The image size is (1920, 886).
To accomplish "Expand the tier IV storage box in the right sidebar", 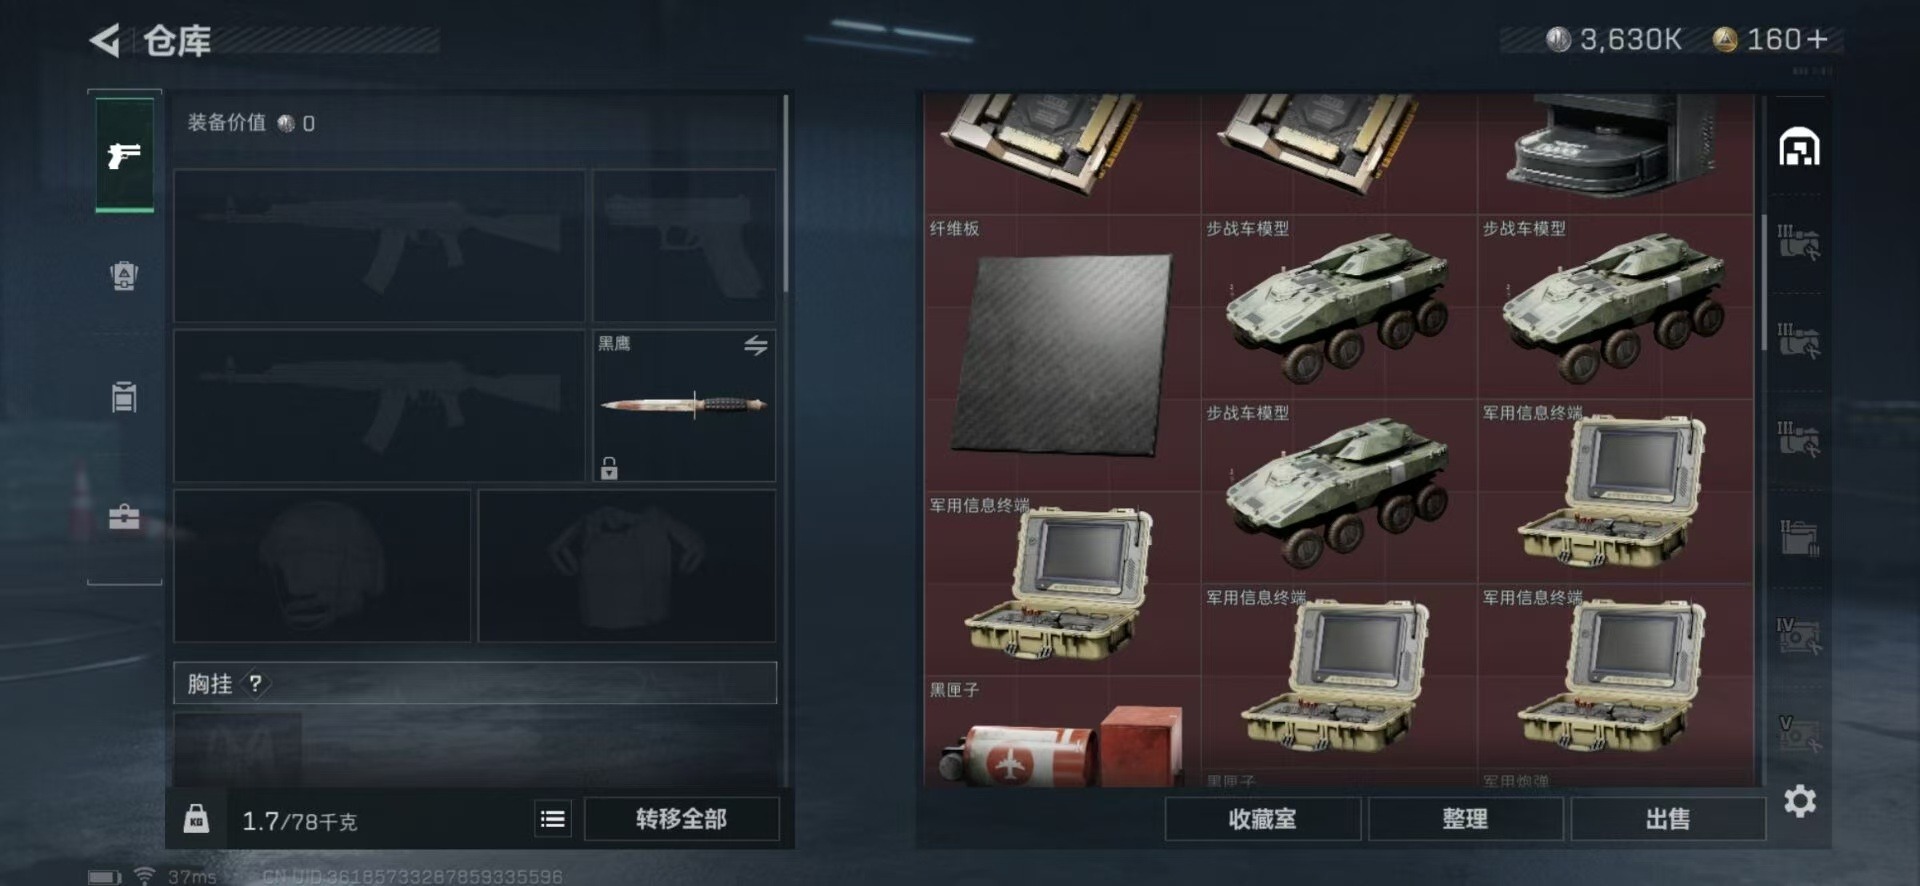I will (1799, 635).
